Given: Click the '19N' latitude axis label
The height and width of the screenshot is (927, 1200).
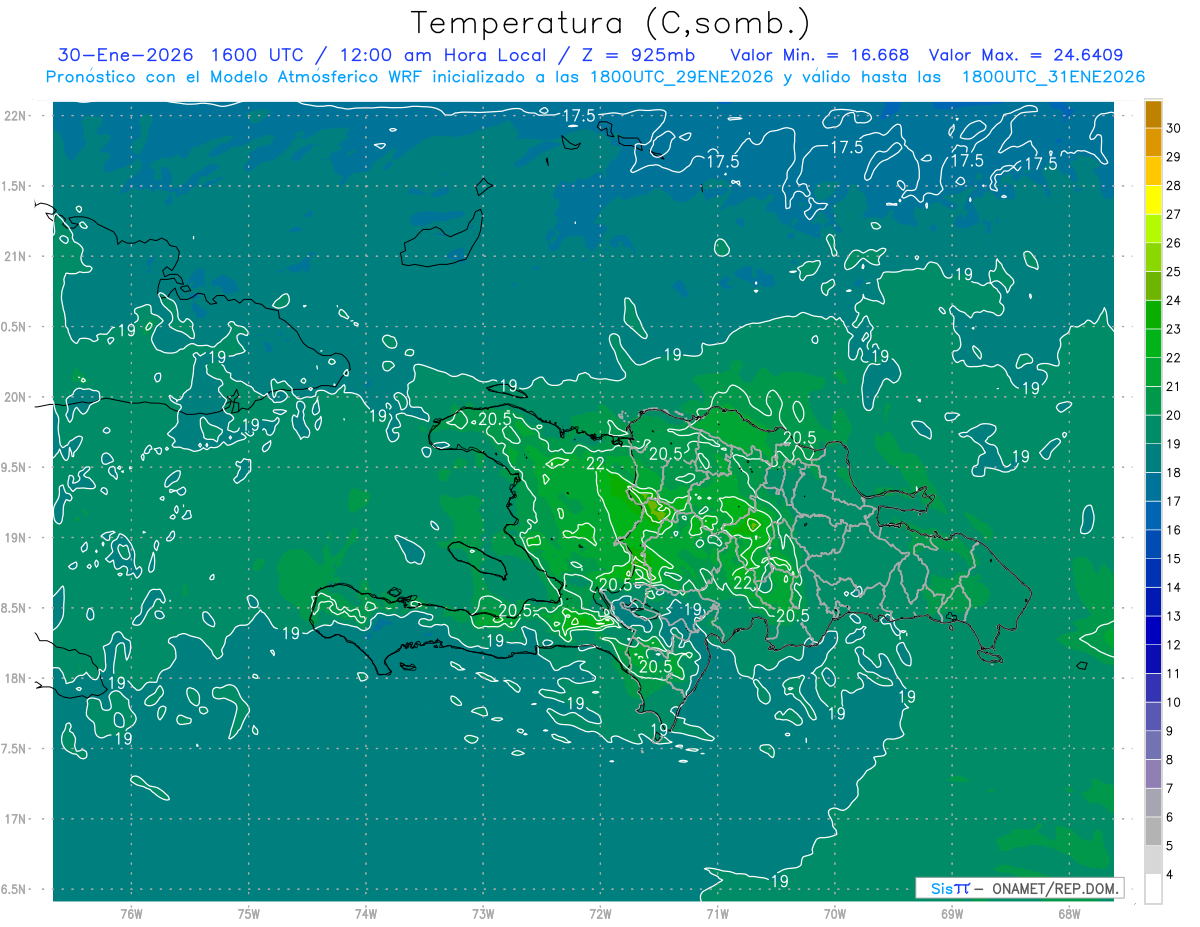Looking at the screenshot, I should click(x=17, y=538).
